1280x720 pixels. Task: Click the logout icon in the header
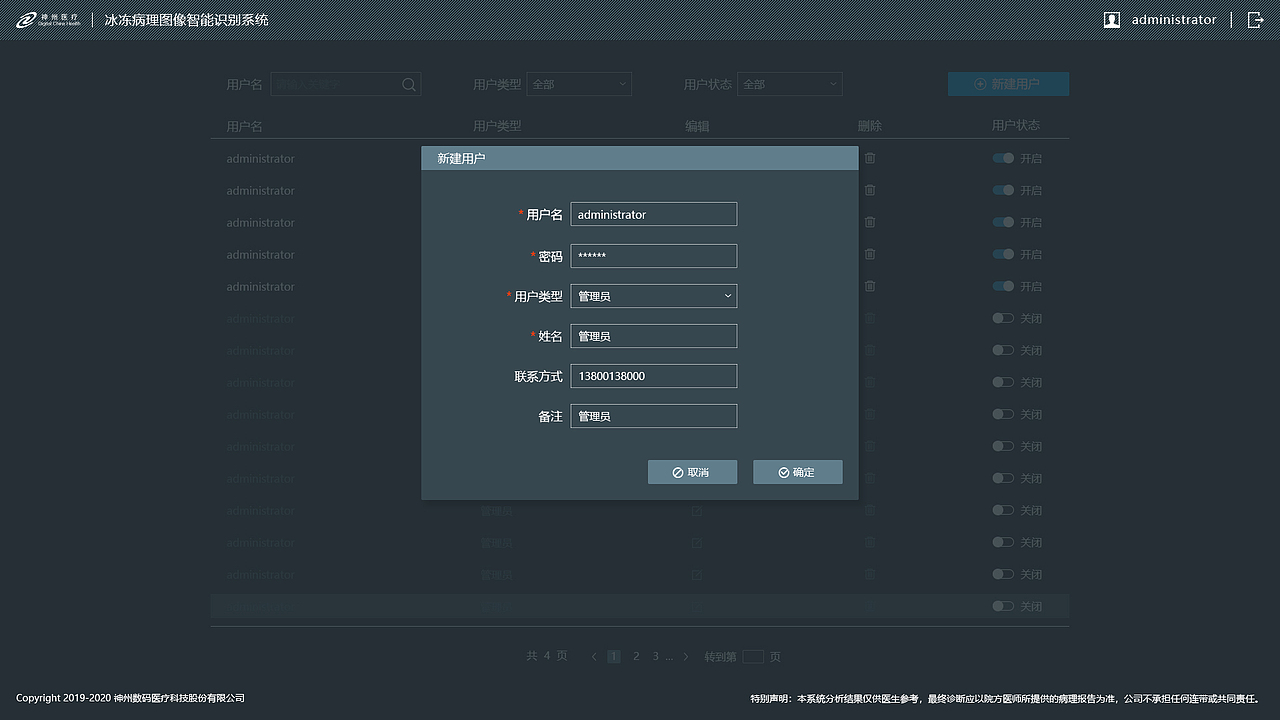click(x=1256, y=20)
